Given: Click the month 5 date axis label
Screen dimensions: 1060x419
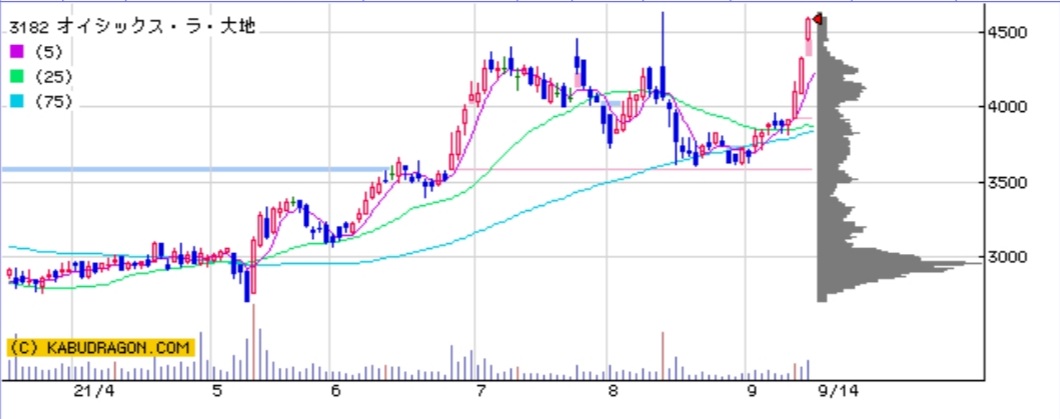Looking at the screenshot, I should pyautogui.click(x=216, y=391).
